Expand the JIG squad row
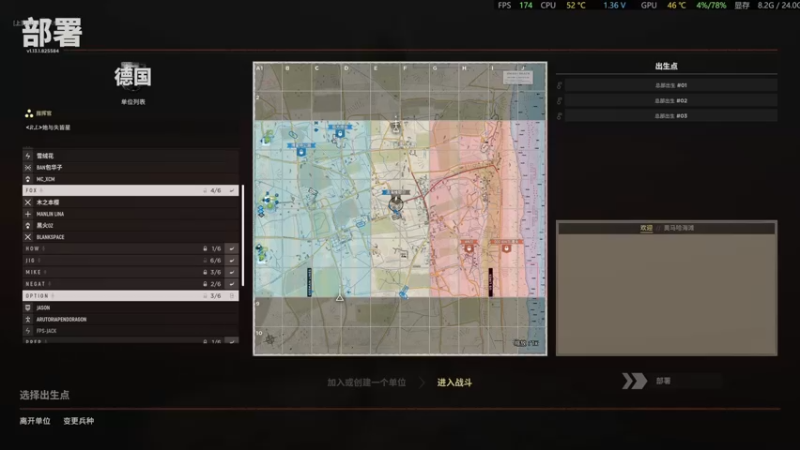 click(130, 260)
